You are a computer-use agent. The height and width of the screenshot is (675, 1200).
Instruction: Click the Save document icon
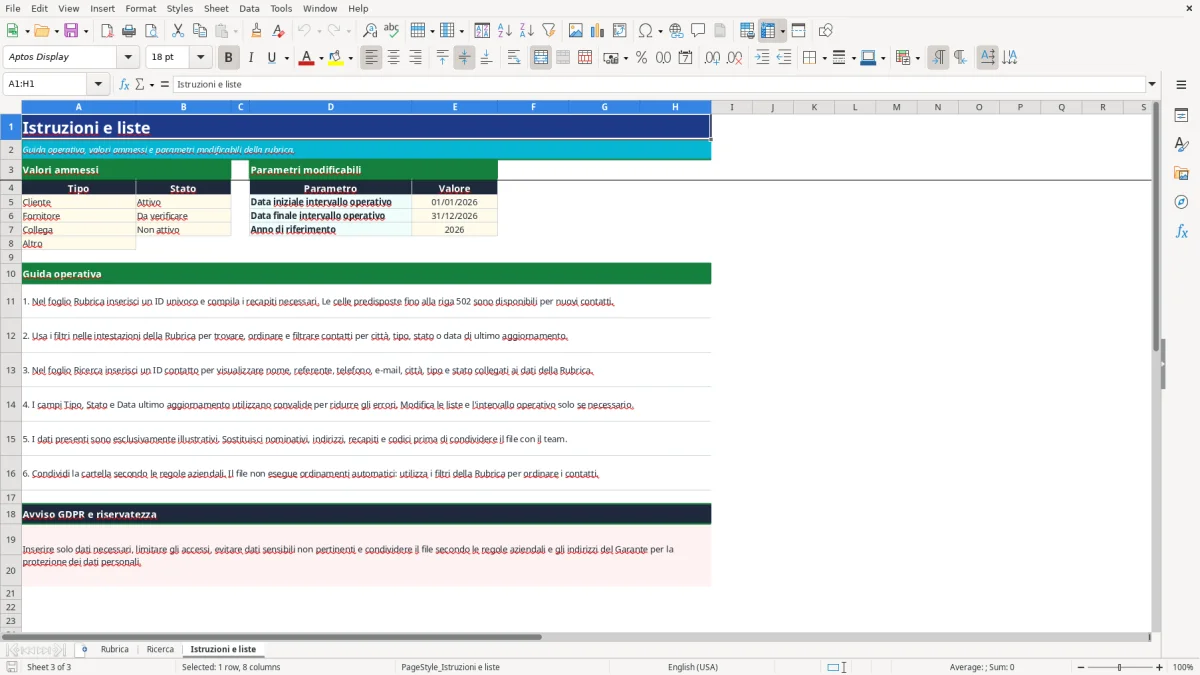[71, 31]
